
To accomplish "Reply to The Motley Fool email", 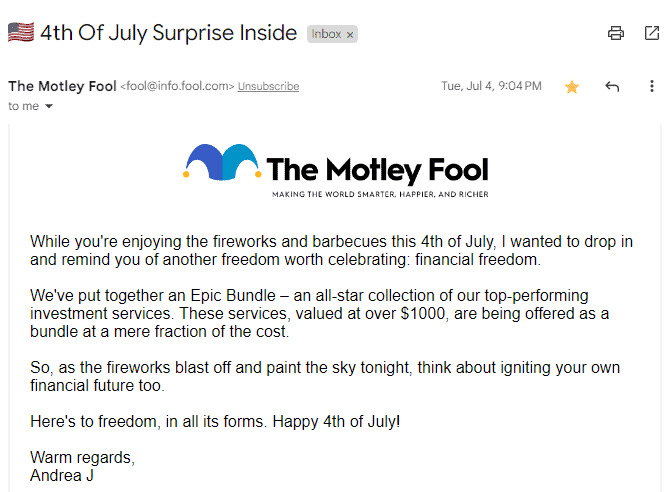I will [x=612, y=87].
